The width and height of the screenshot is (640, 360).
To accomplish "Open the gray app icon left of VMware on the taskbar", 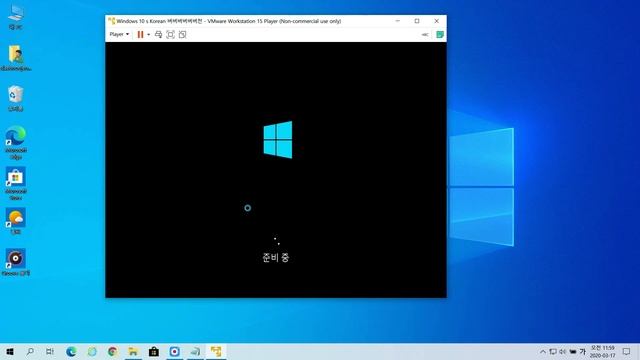I will pyautogui.click(x=195, y=351).
